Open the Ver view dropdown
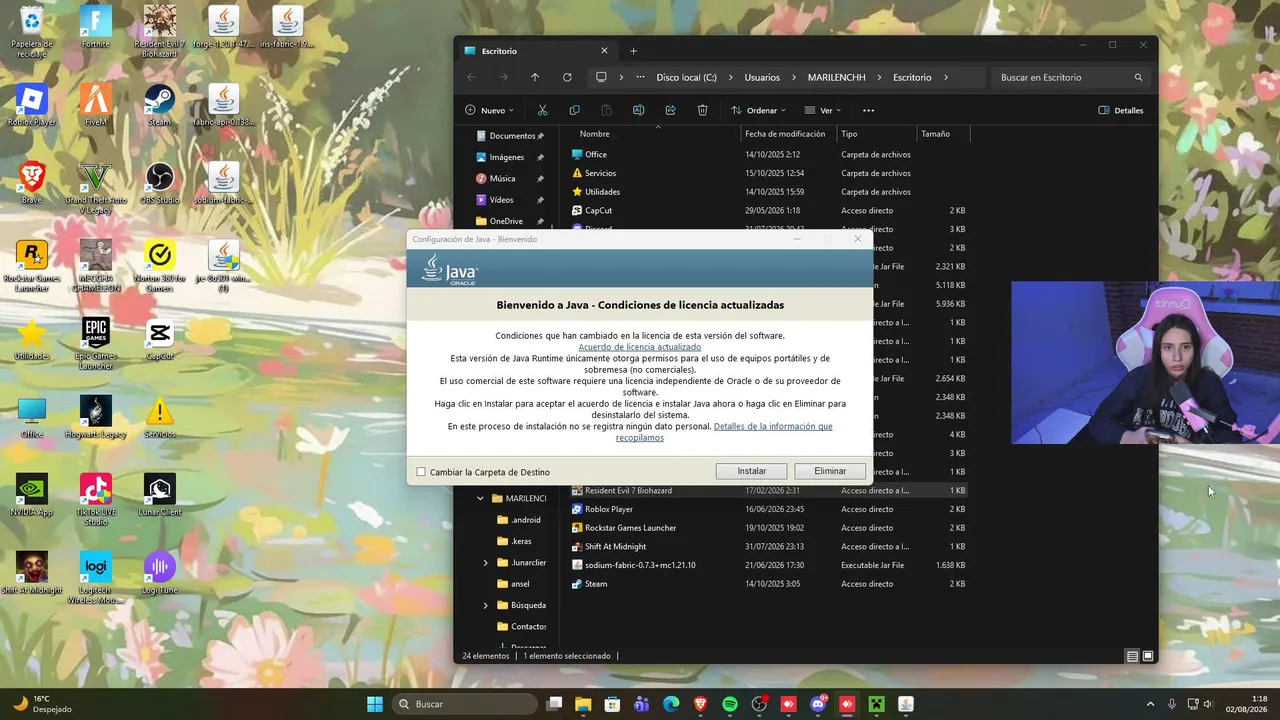Viewport: 1280px width, 720px height. (823, 110)
